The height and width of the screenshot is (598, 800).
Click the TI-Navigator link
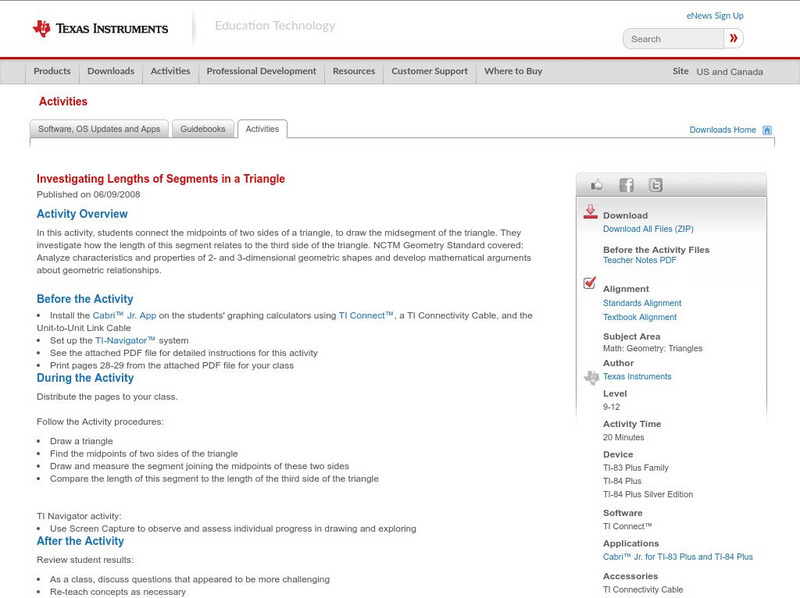125,340
